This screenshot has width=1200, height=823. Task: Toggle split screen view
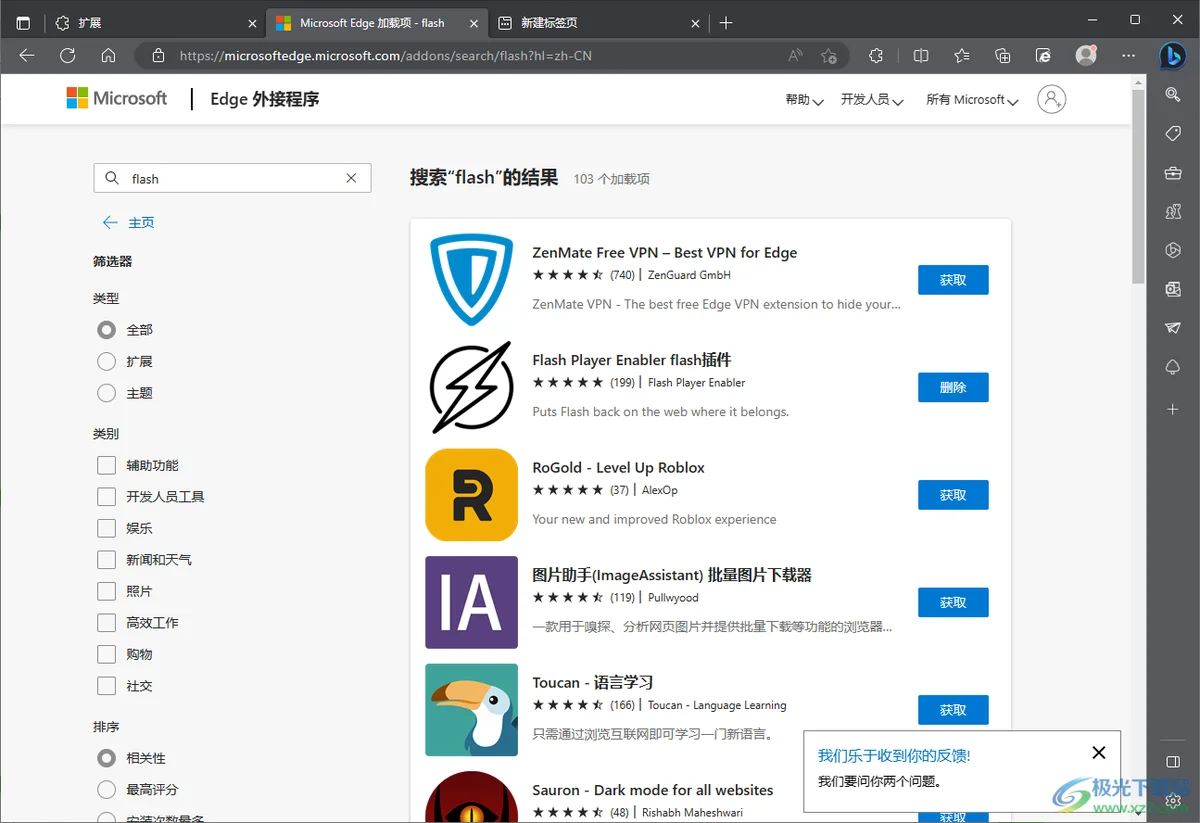(921, 56)
